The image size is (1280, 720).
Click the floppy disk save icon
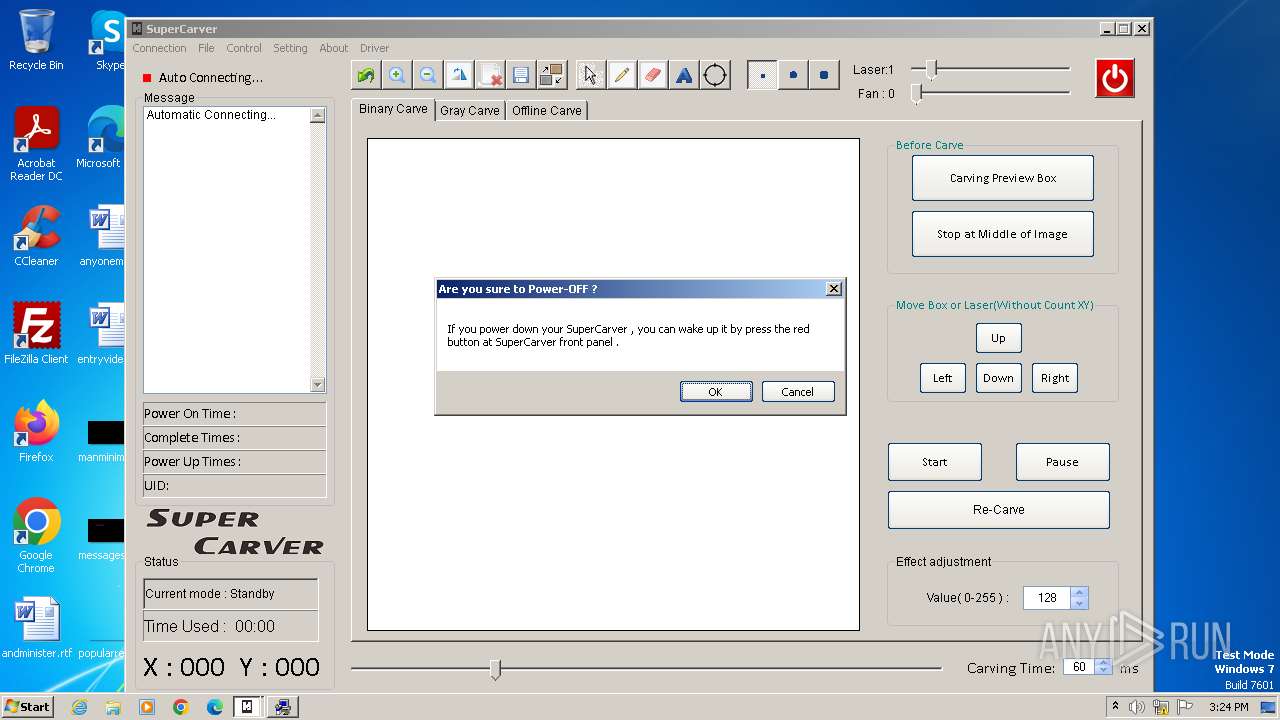click(x=520, y=75)
